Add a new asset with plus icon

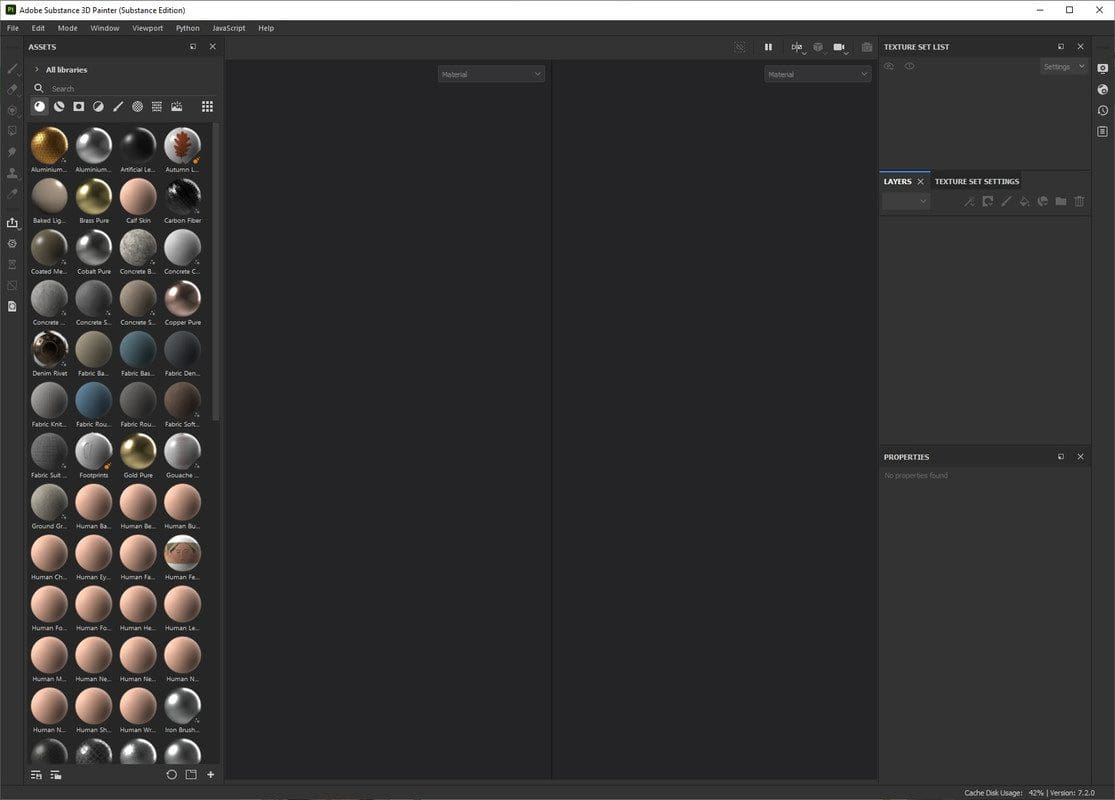210,774
